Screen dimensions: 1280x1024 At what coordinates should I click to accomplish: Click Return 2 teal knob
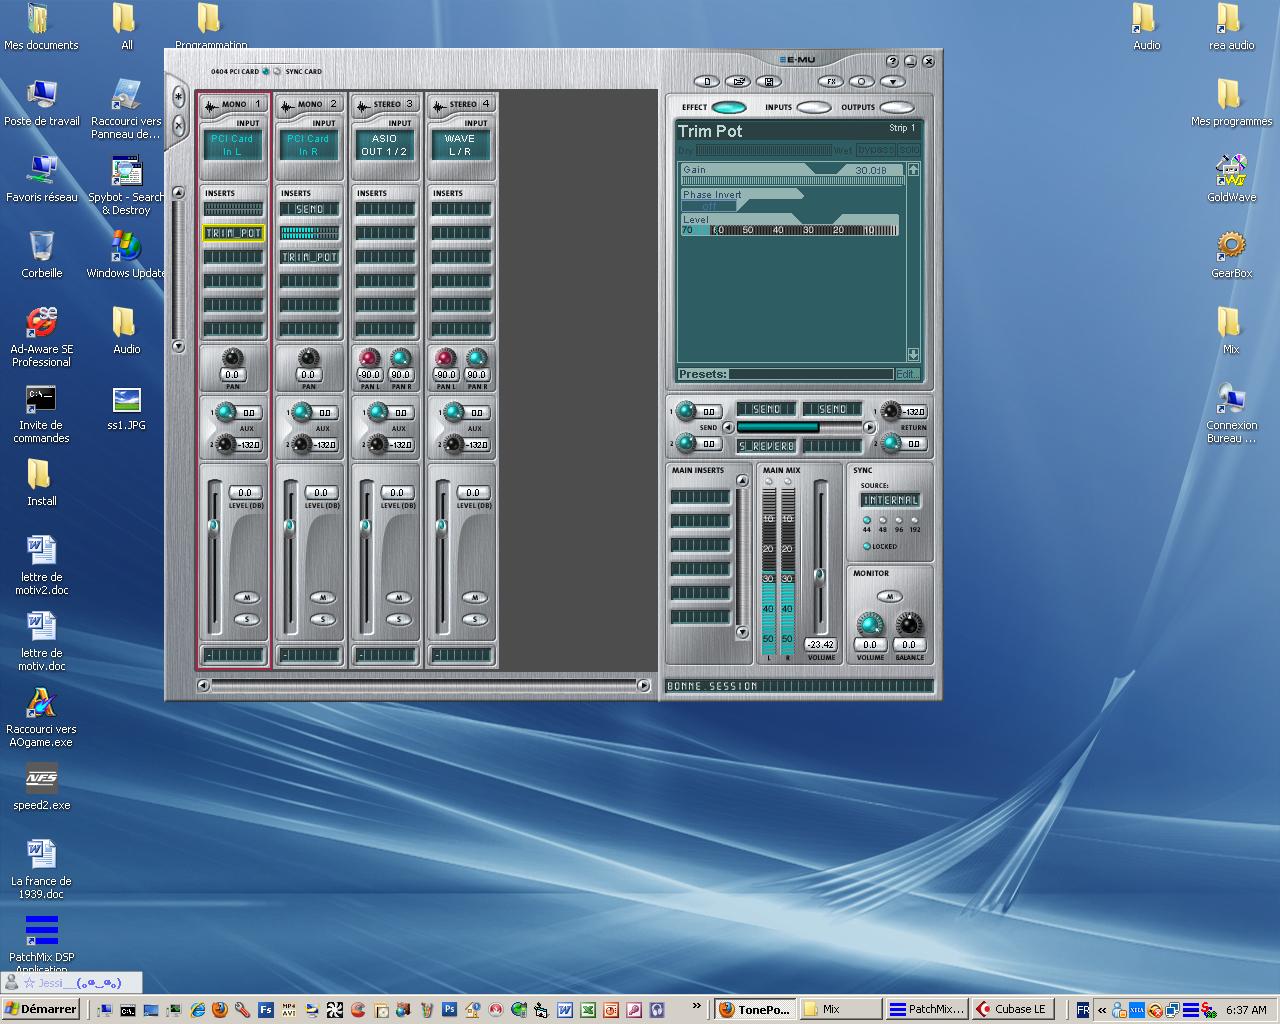891,442
